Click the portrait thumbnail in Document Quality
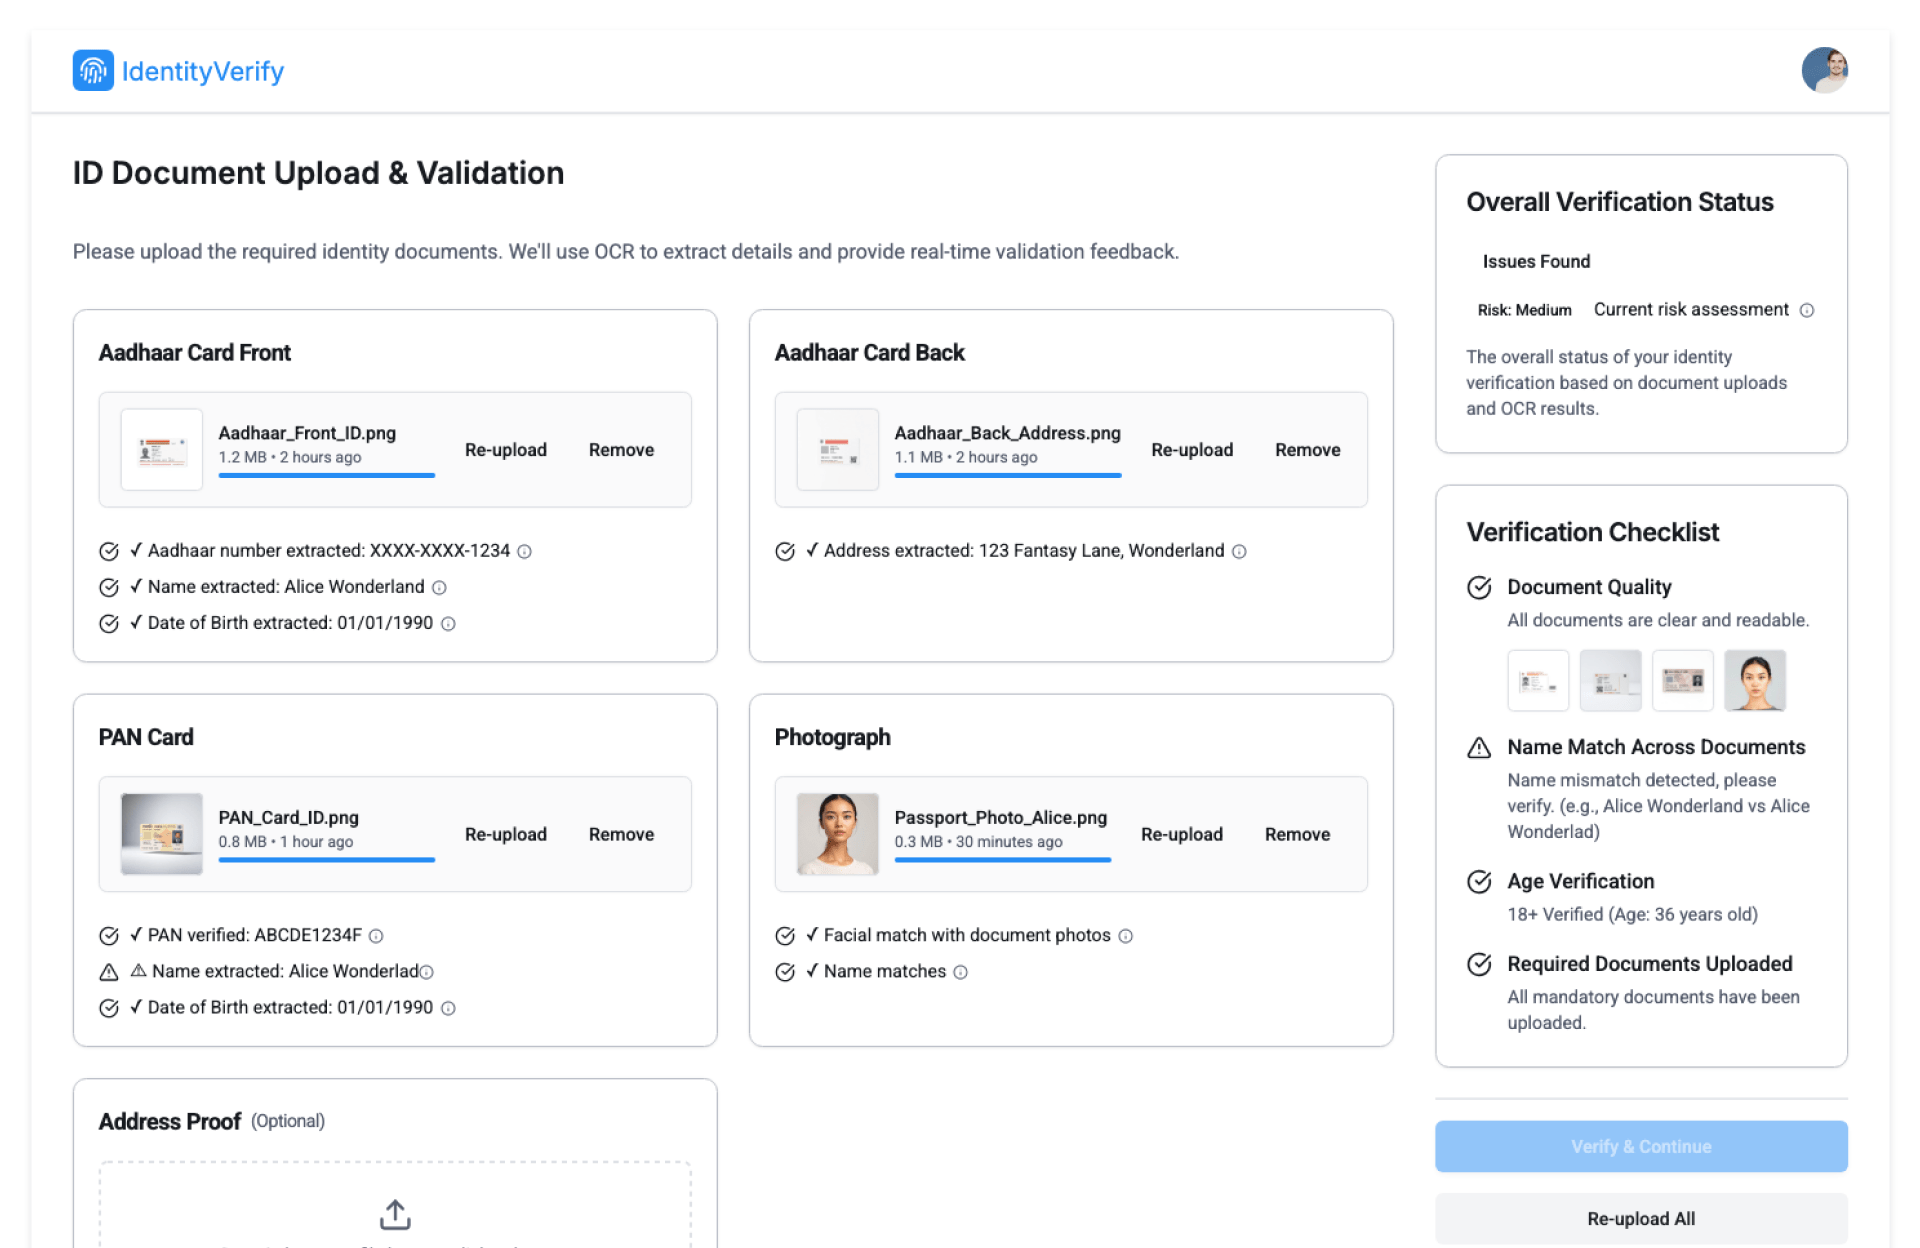Image resolution: width=1920 pixels, height=1248 pixels. point(1754,681)
